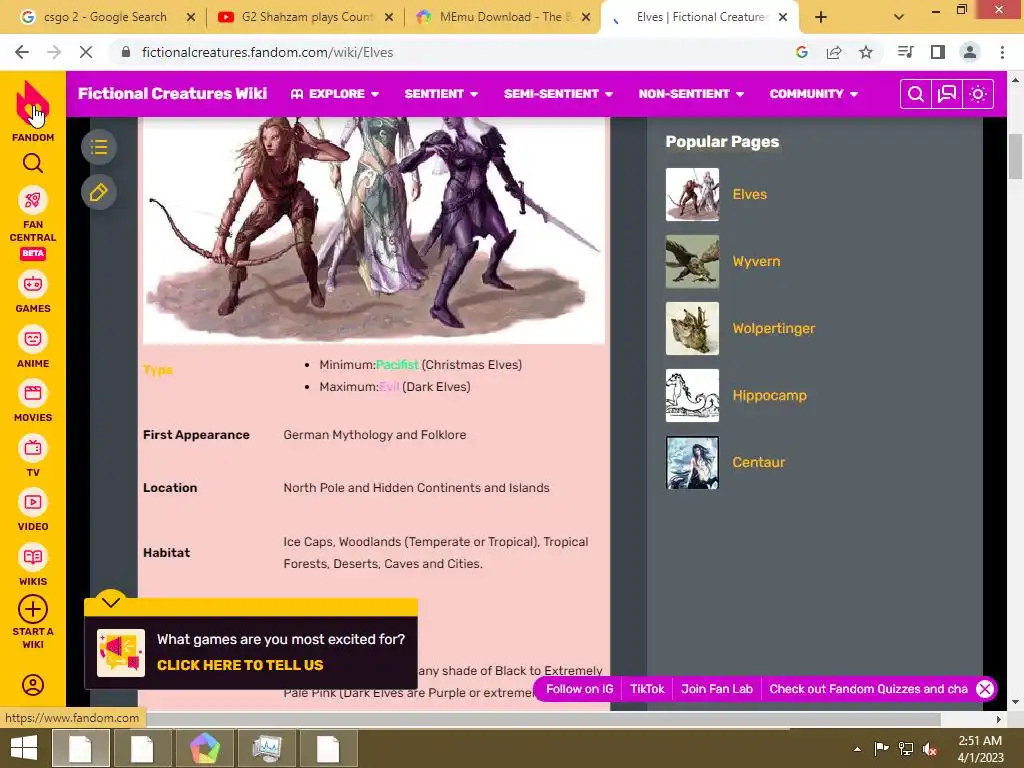The image size is (1024, 768).
Task: Close the csgo 2 Google Search tab
Action: point(191,17)
